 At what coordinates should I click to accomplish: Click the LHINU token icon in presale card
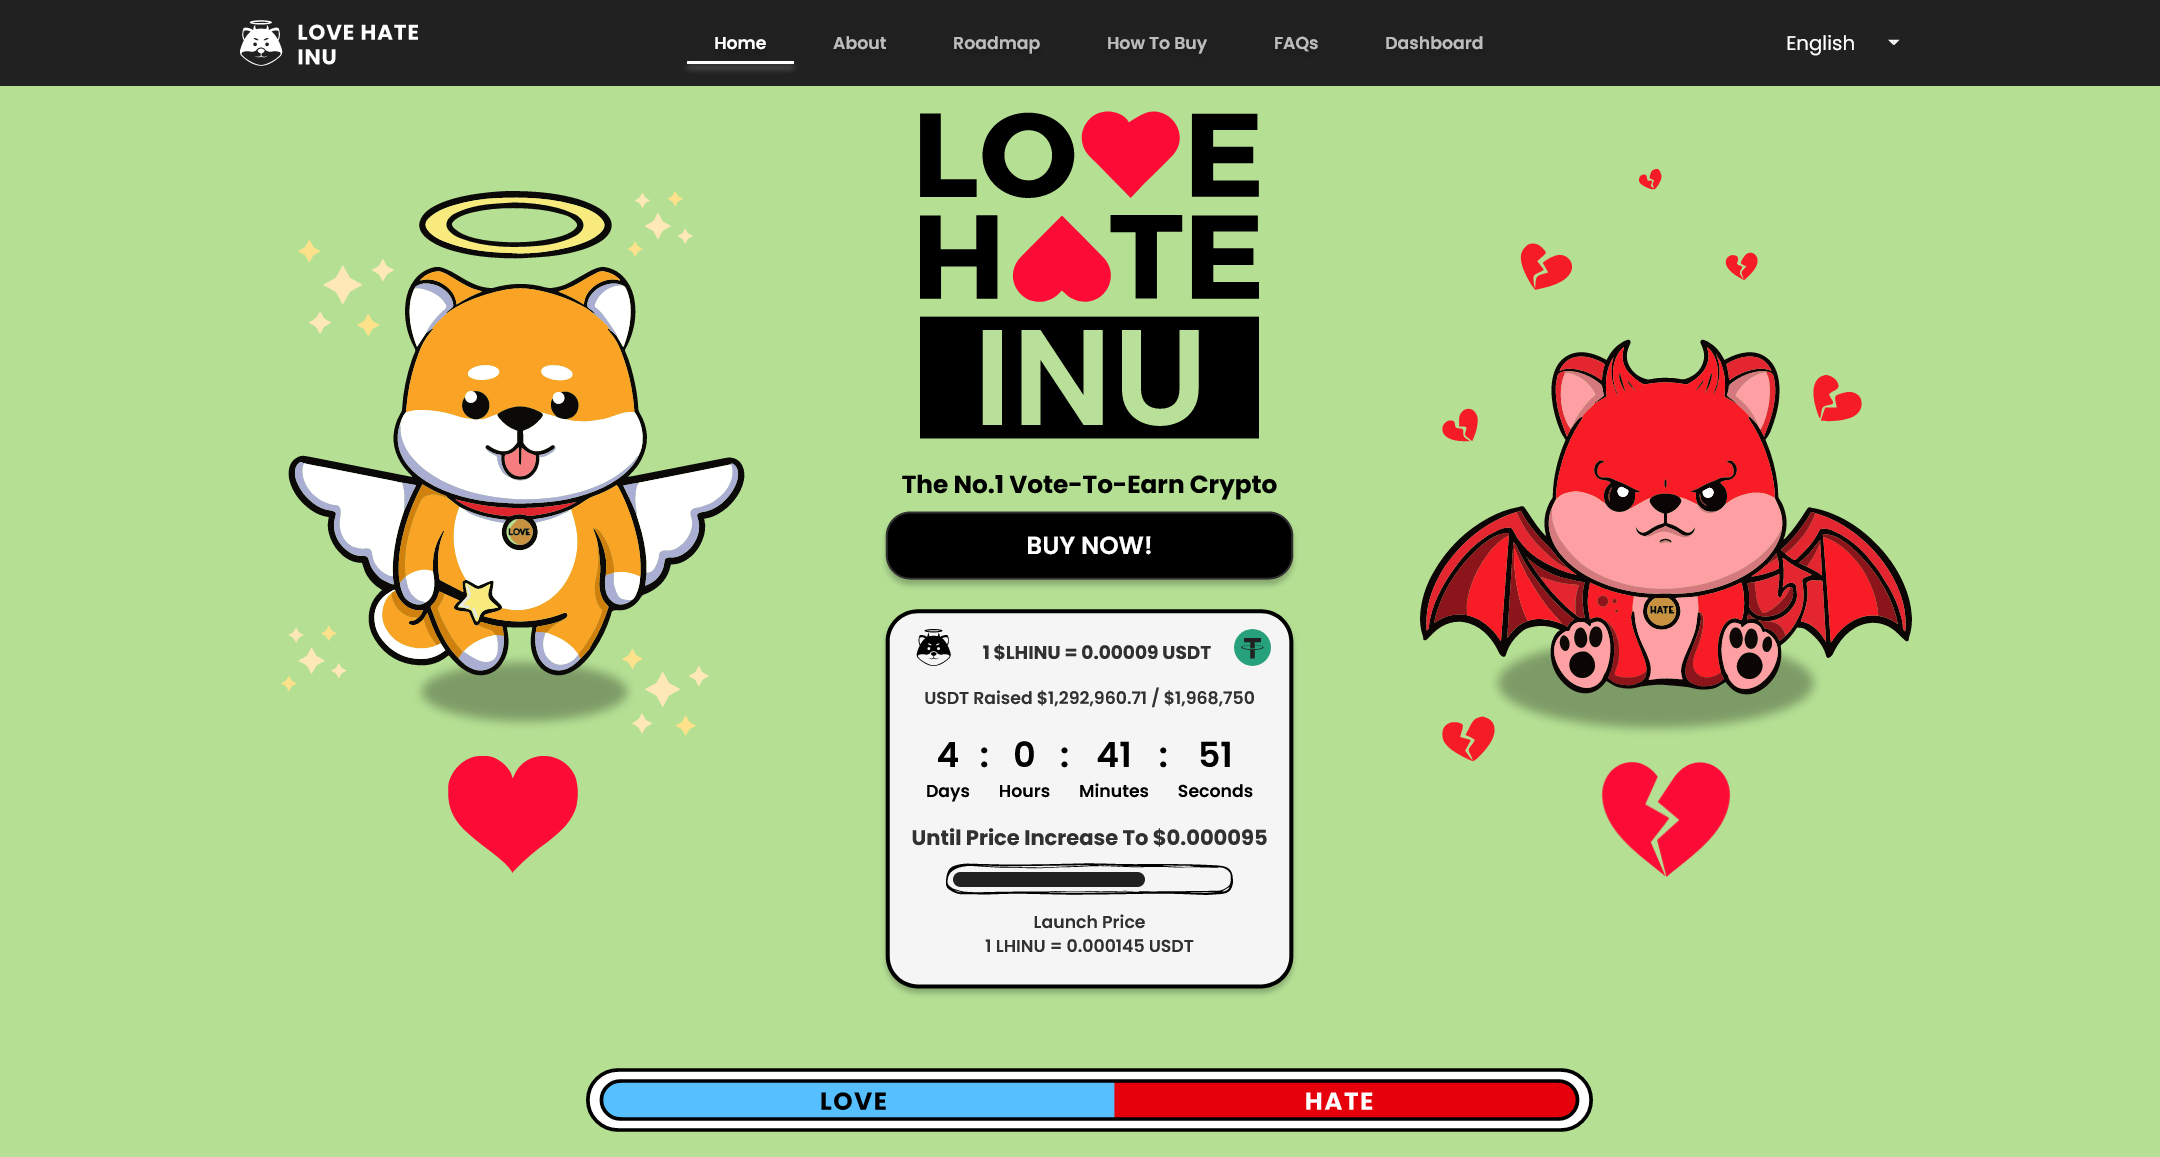click(x=934, y=647)
